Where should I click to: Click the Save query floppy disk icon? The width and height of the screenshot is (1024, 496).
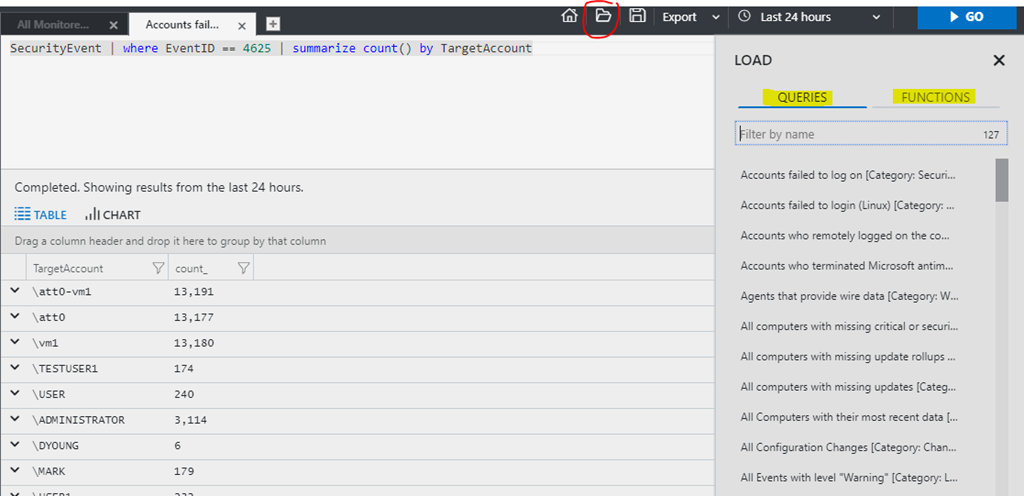point(637,16)
